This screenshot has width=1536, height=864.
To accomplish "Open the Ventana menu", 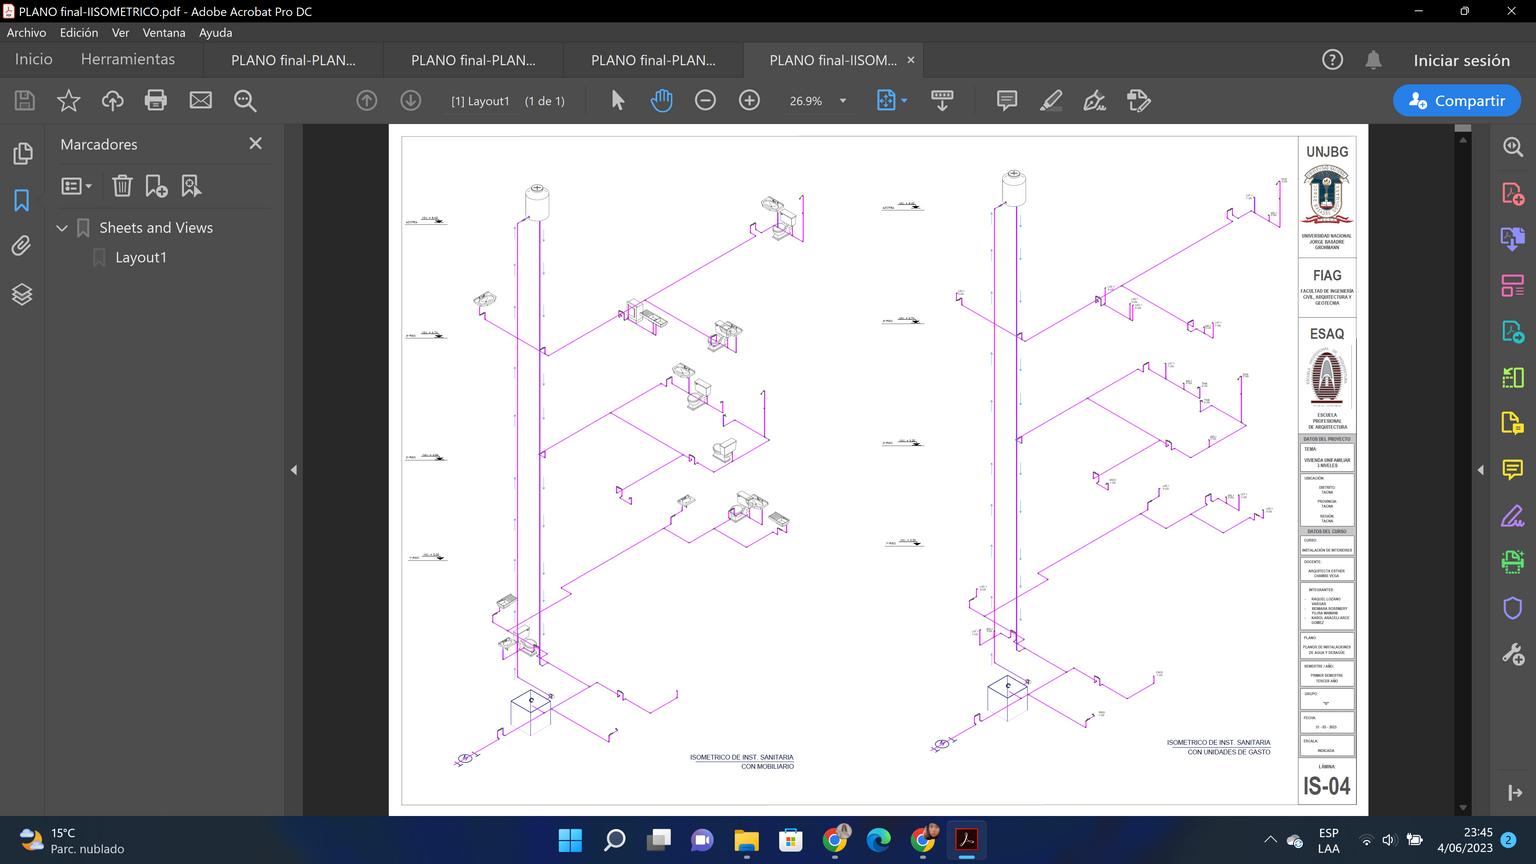I will (164, 32).
